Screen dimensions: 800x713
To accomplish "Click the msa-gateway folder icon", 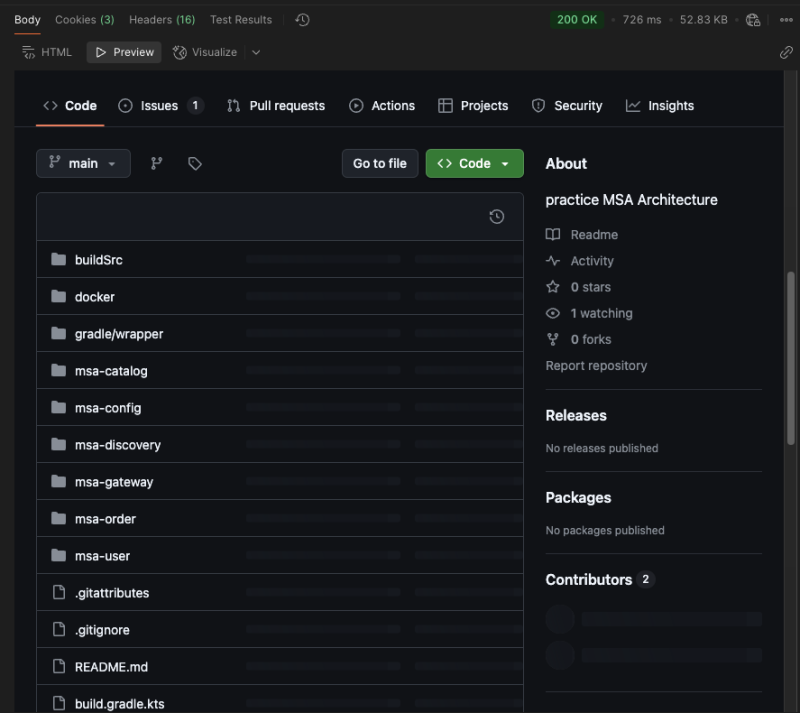I will tap(58, 482).
